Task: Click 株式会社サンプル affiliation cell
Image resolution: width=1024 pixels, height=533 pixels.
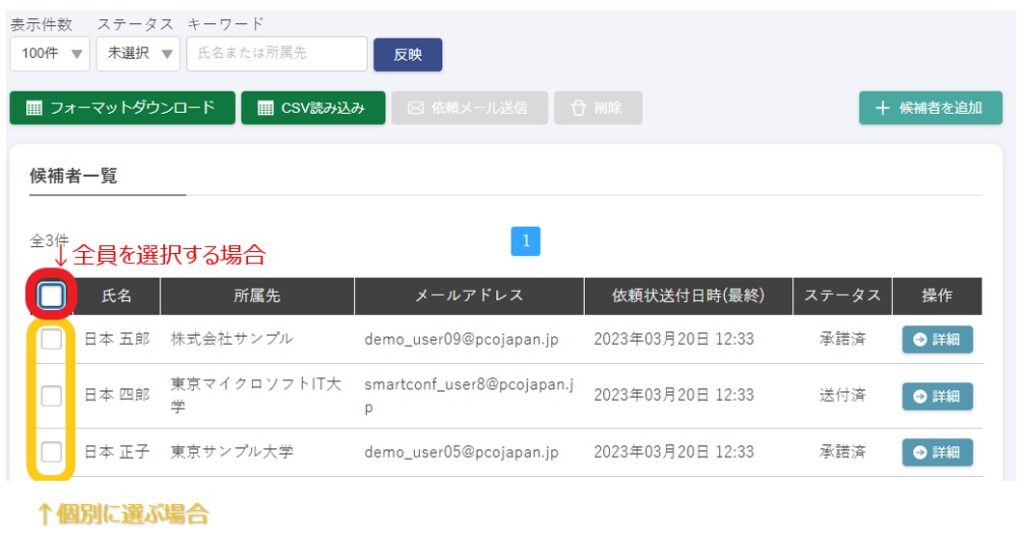Action: pos(232,339)
